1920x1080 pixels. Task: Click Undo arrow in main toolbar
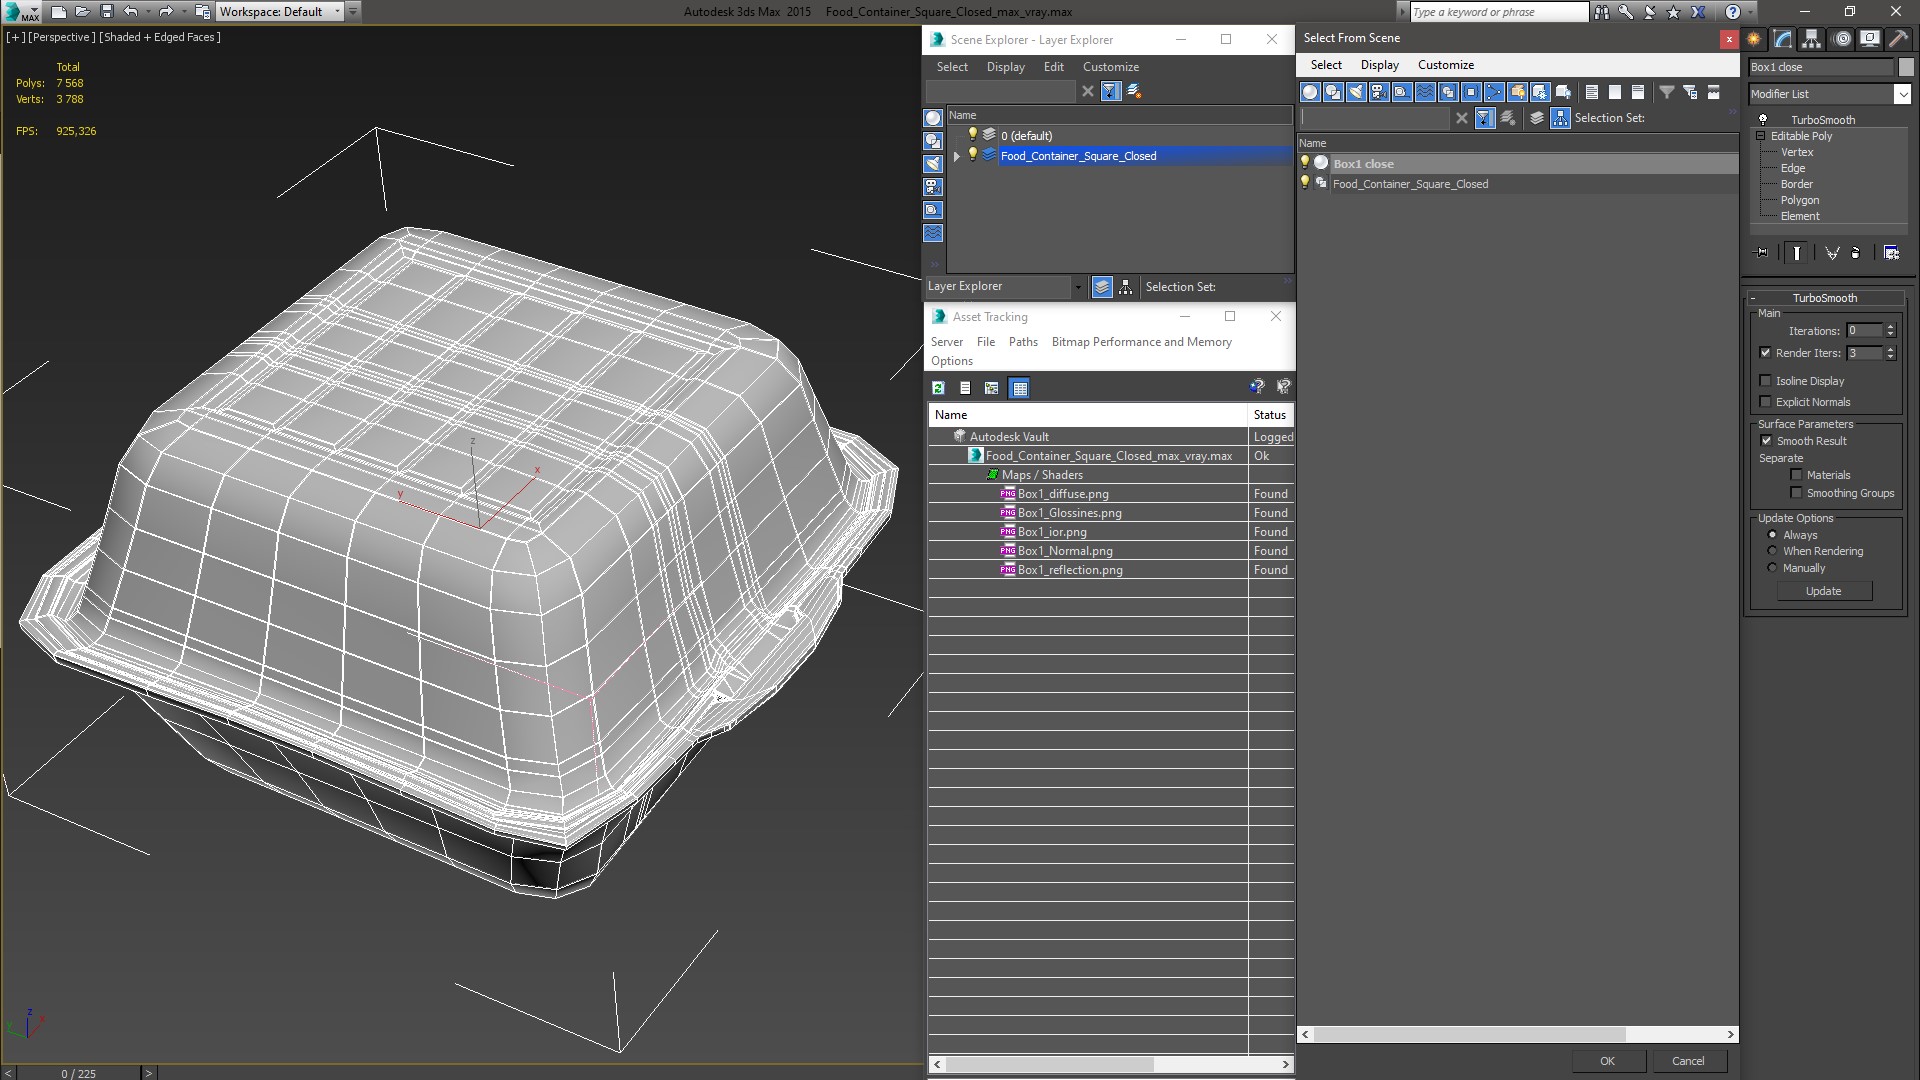[131, 12]
